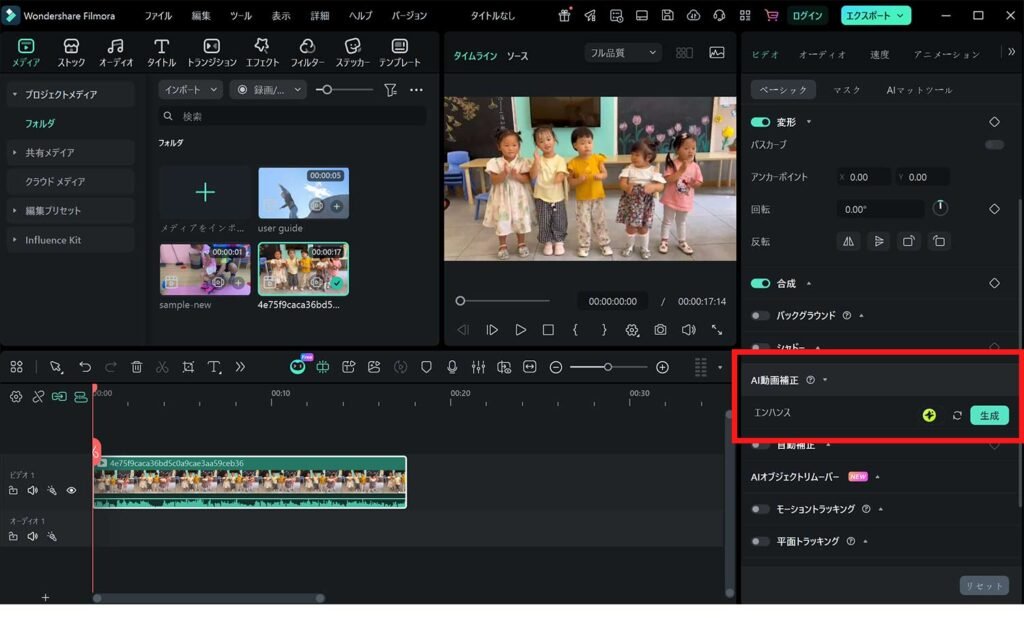Click the horizontal flip icon under 反転

tap(848, 241)
